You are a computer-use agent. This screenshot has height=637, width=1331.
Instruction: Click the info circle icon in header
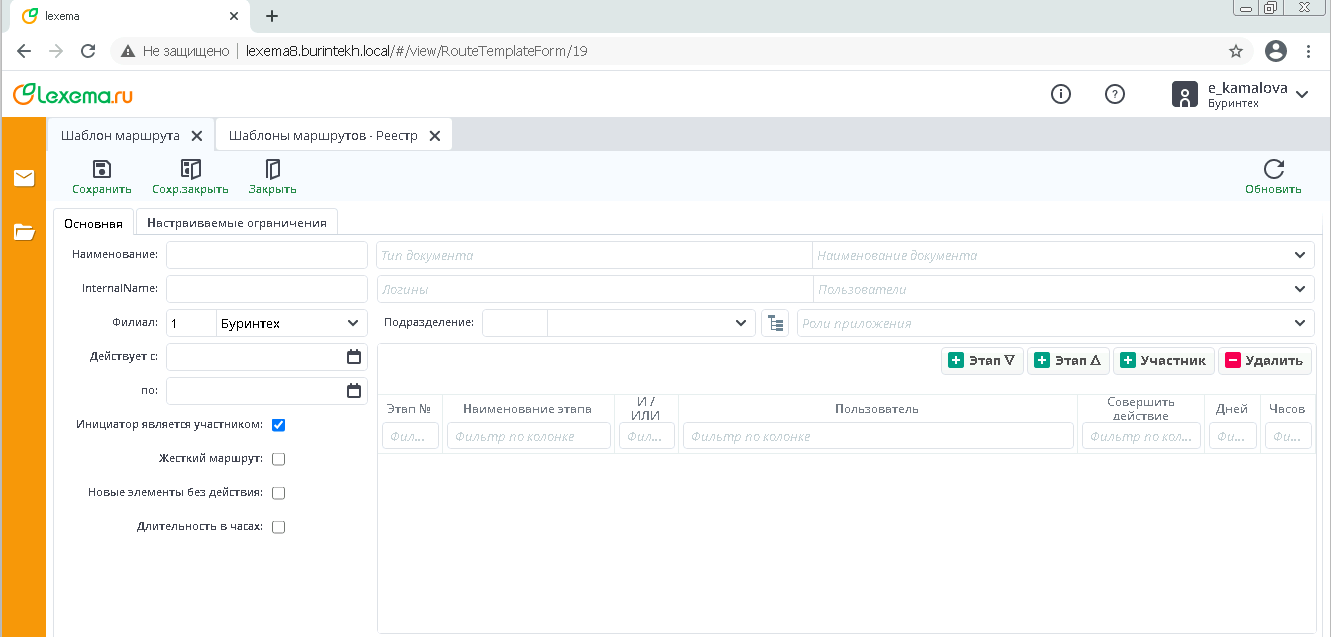coord(1061,94)
